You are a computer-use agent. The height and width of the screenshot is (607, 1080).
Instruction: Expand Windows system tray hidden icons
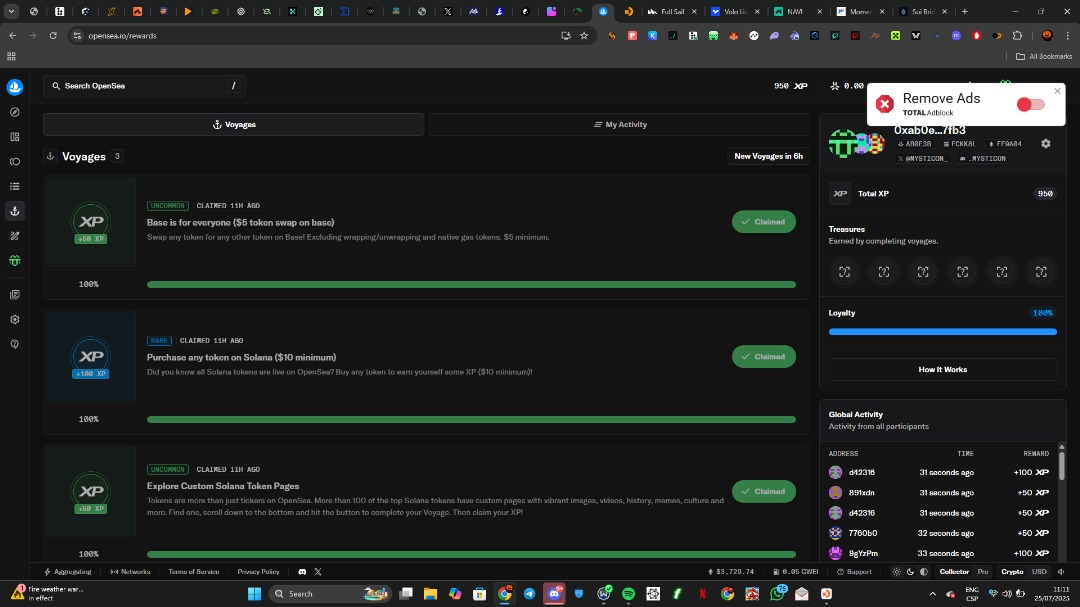pyautogui.click(x=933, y=594)
